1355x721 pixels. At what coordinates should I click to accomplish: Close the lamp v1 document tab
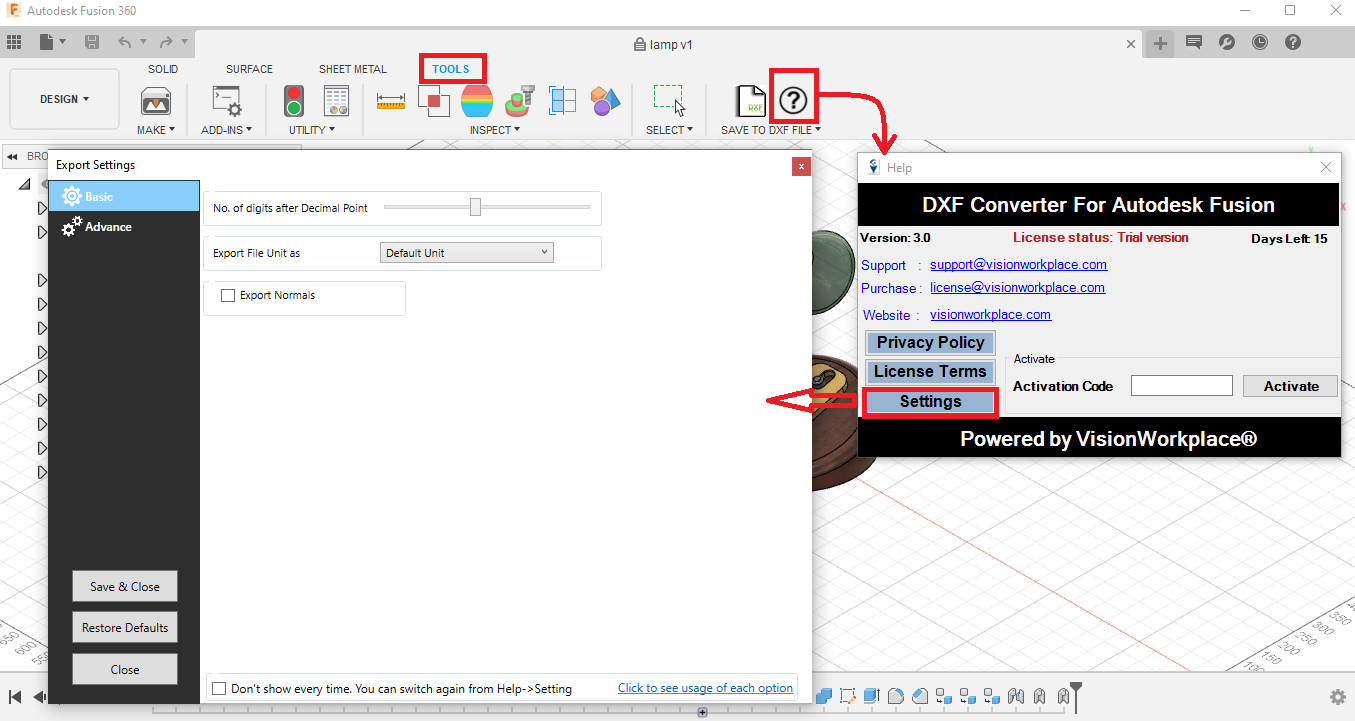tap(1131, 44)
